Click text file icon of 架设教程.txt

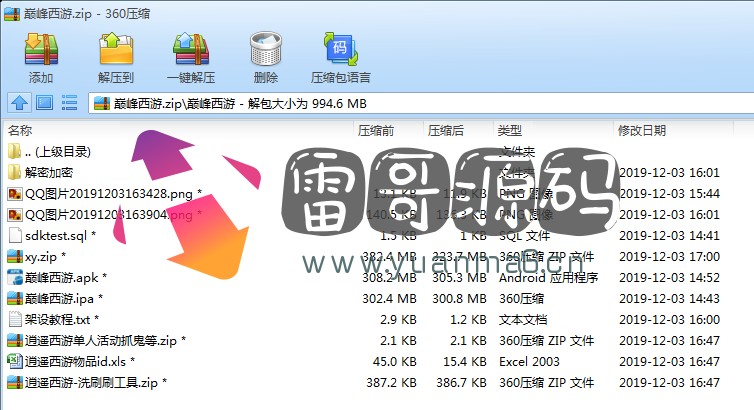coord(15,320)
